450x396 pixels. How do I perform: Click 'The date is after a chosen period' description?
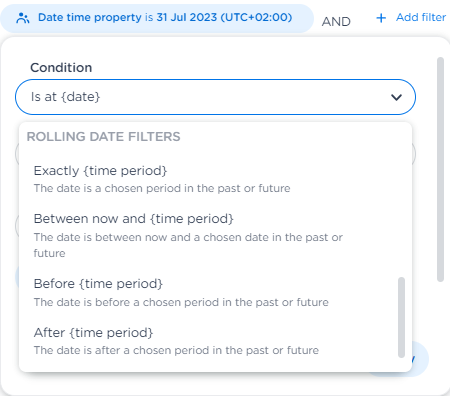coord(176,350)
